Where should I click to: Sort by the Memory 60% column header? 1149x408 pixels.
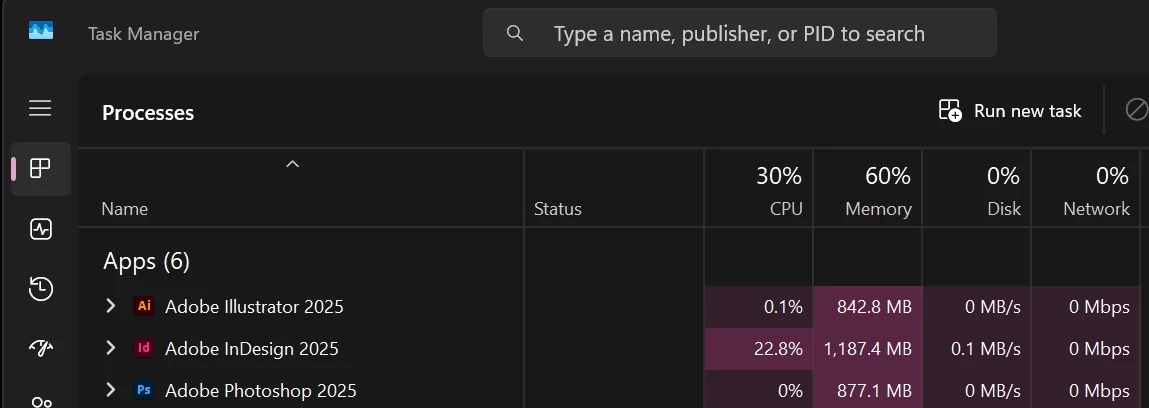coord(868,189)
